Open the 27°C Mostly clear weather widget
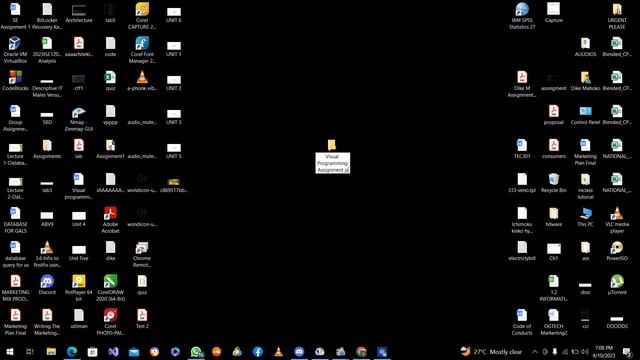The width and height of the screenshot is (640, 360). coord(491,351)
